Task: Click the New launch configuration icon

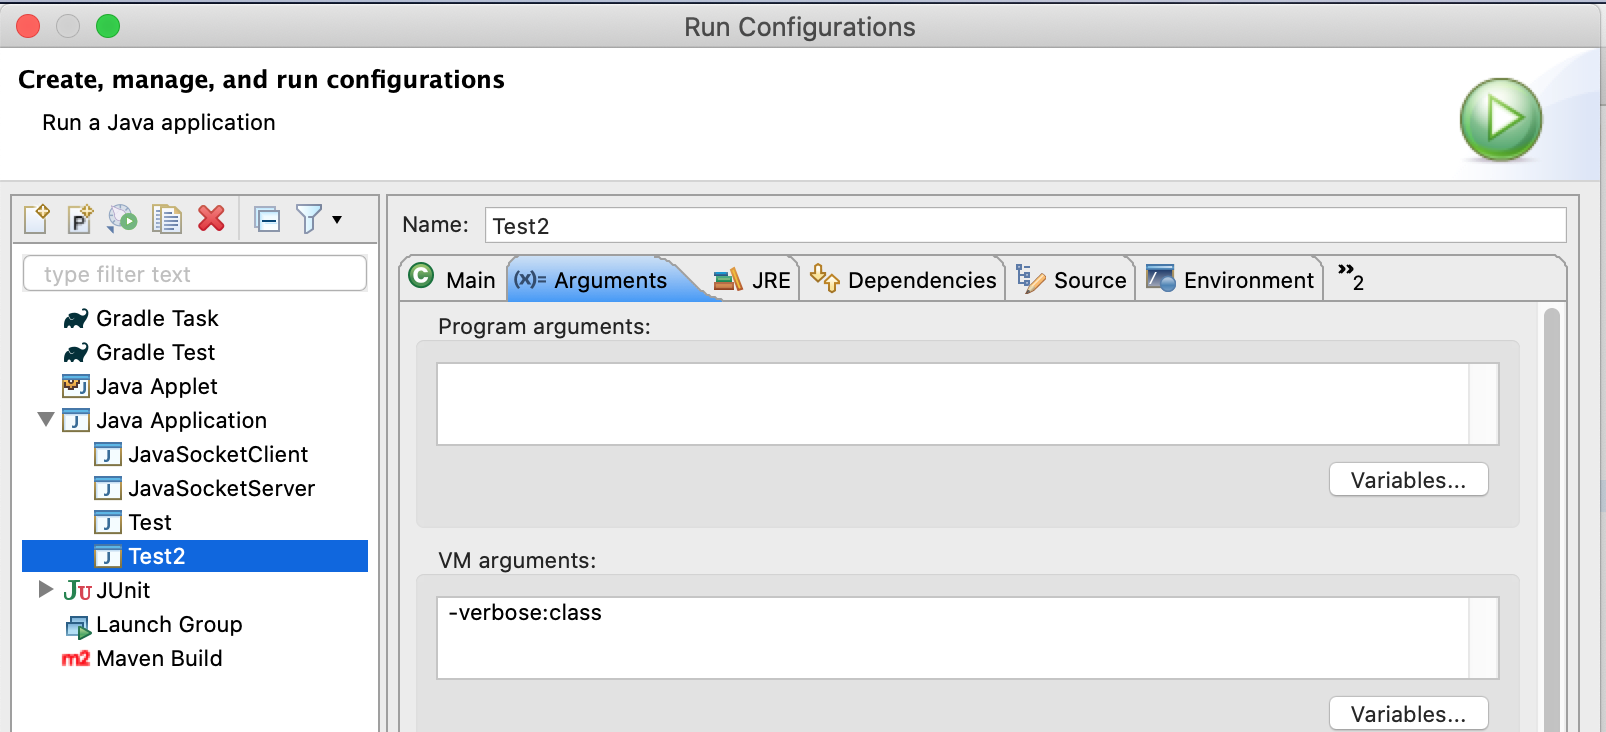Action: [37, 218]
